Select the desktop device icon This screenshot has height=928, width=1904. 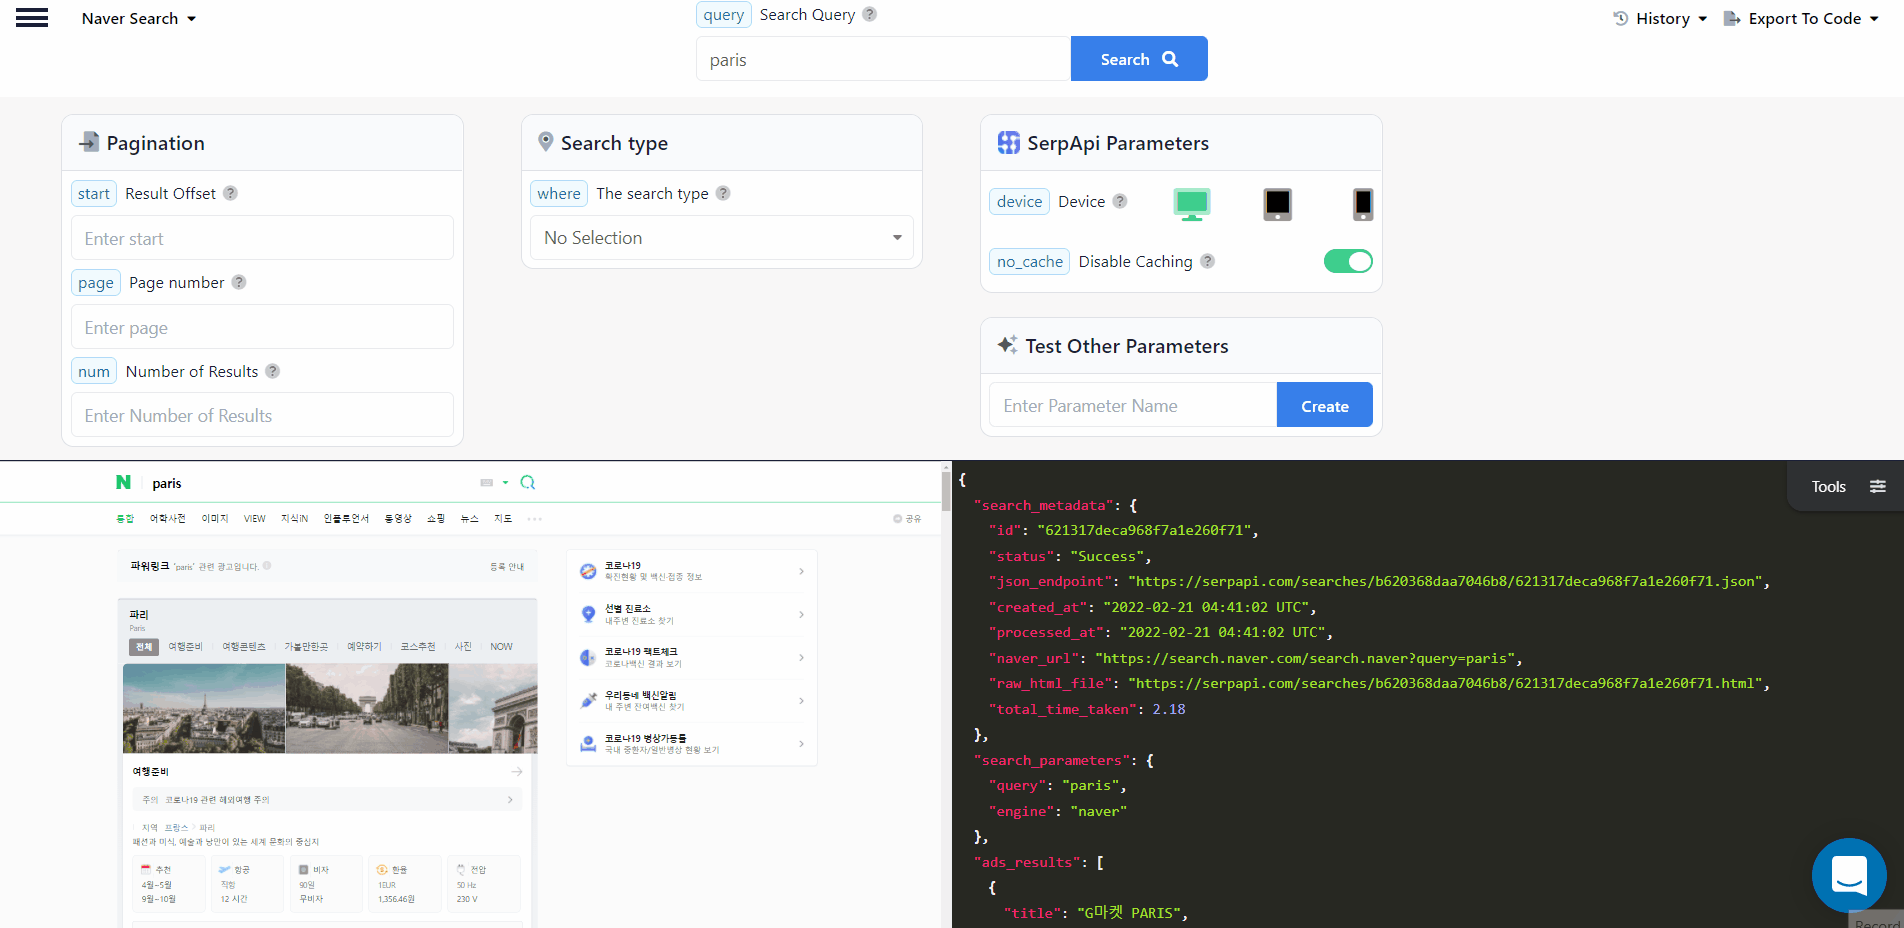tap(1191, 203)
